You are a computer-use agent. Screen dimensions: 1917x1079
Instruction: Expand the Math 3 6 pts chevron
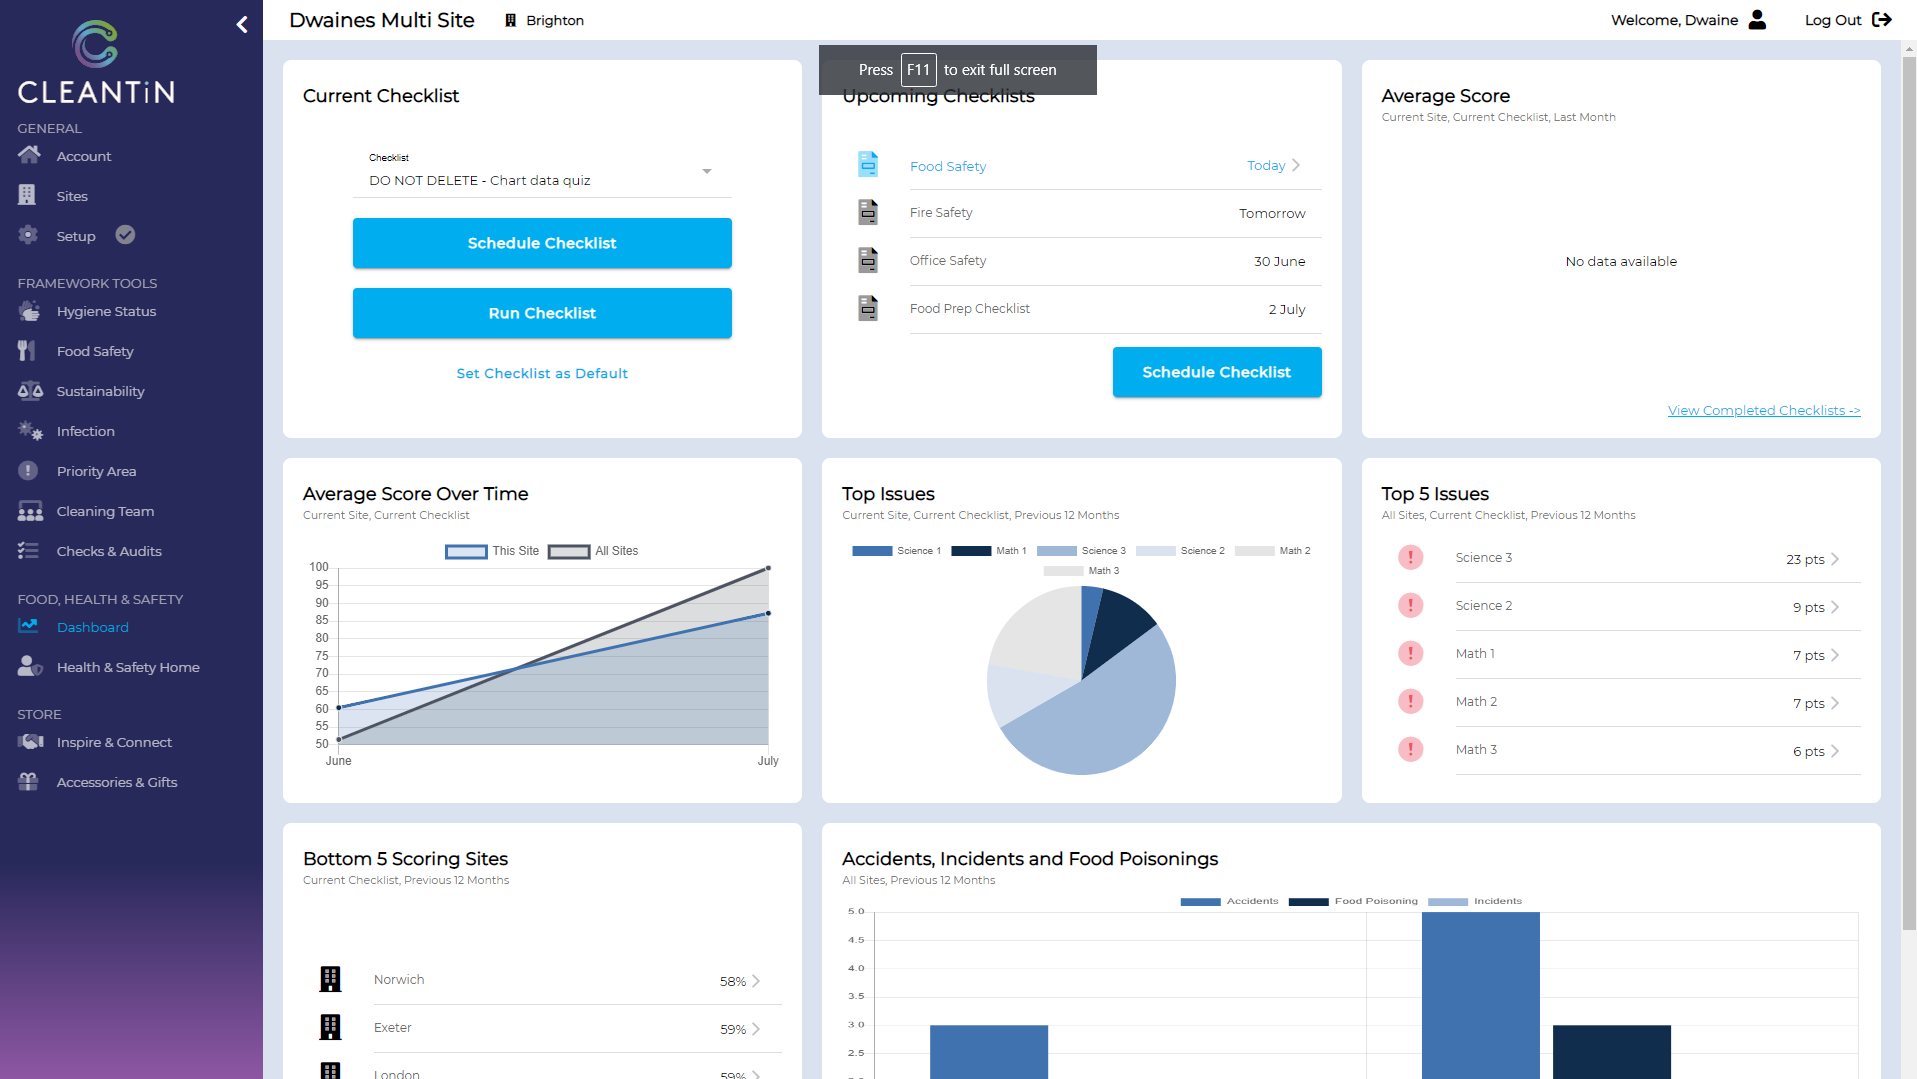(x=1835, y=751)
